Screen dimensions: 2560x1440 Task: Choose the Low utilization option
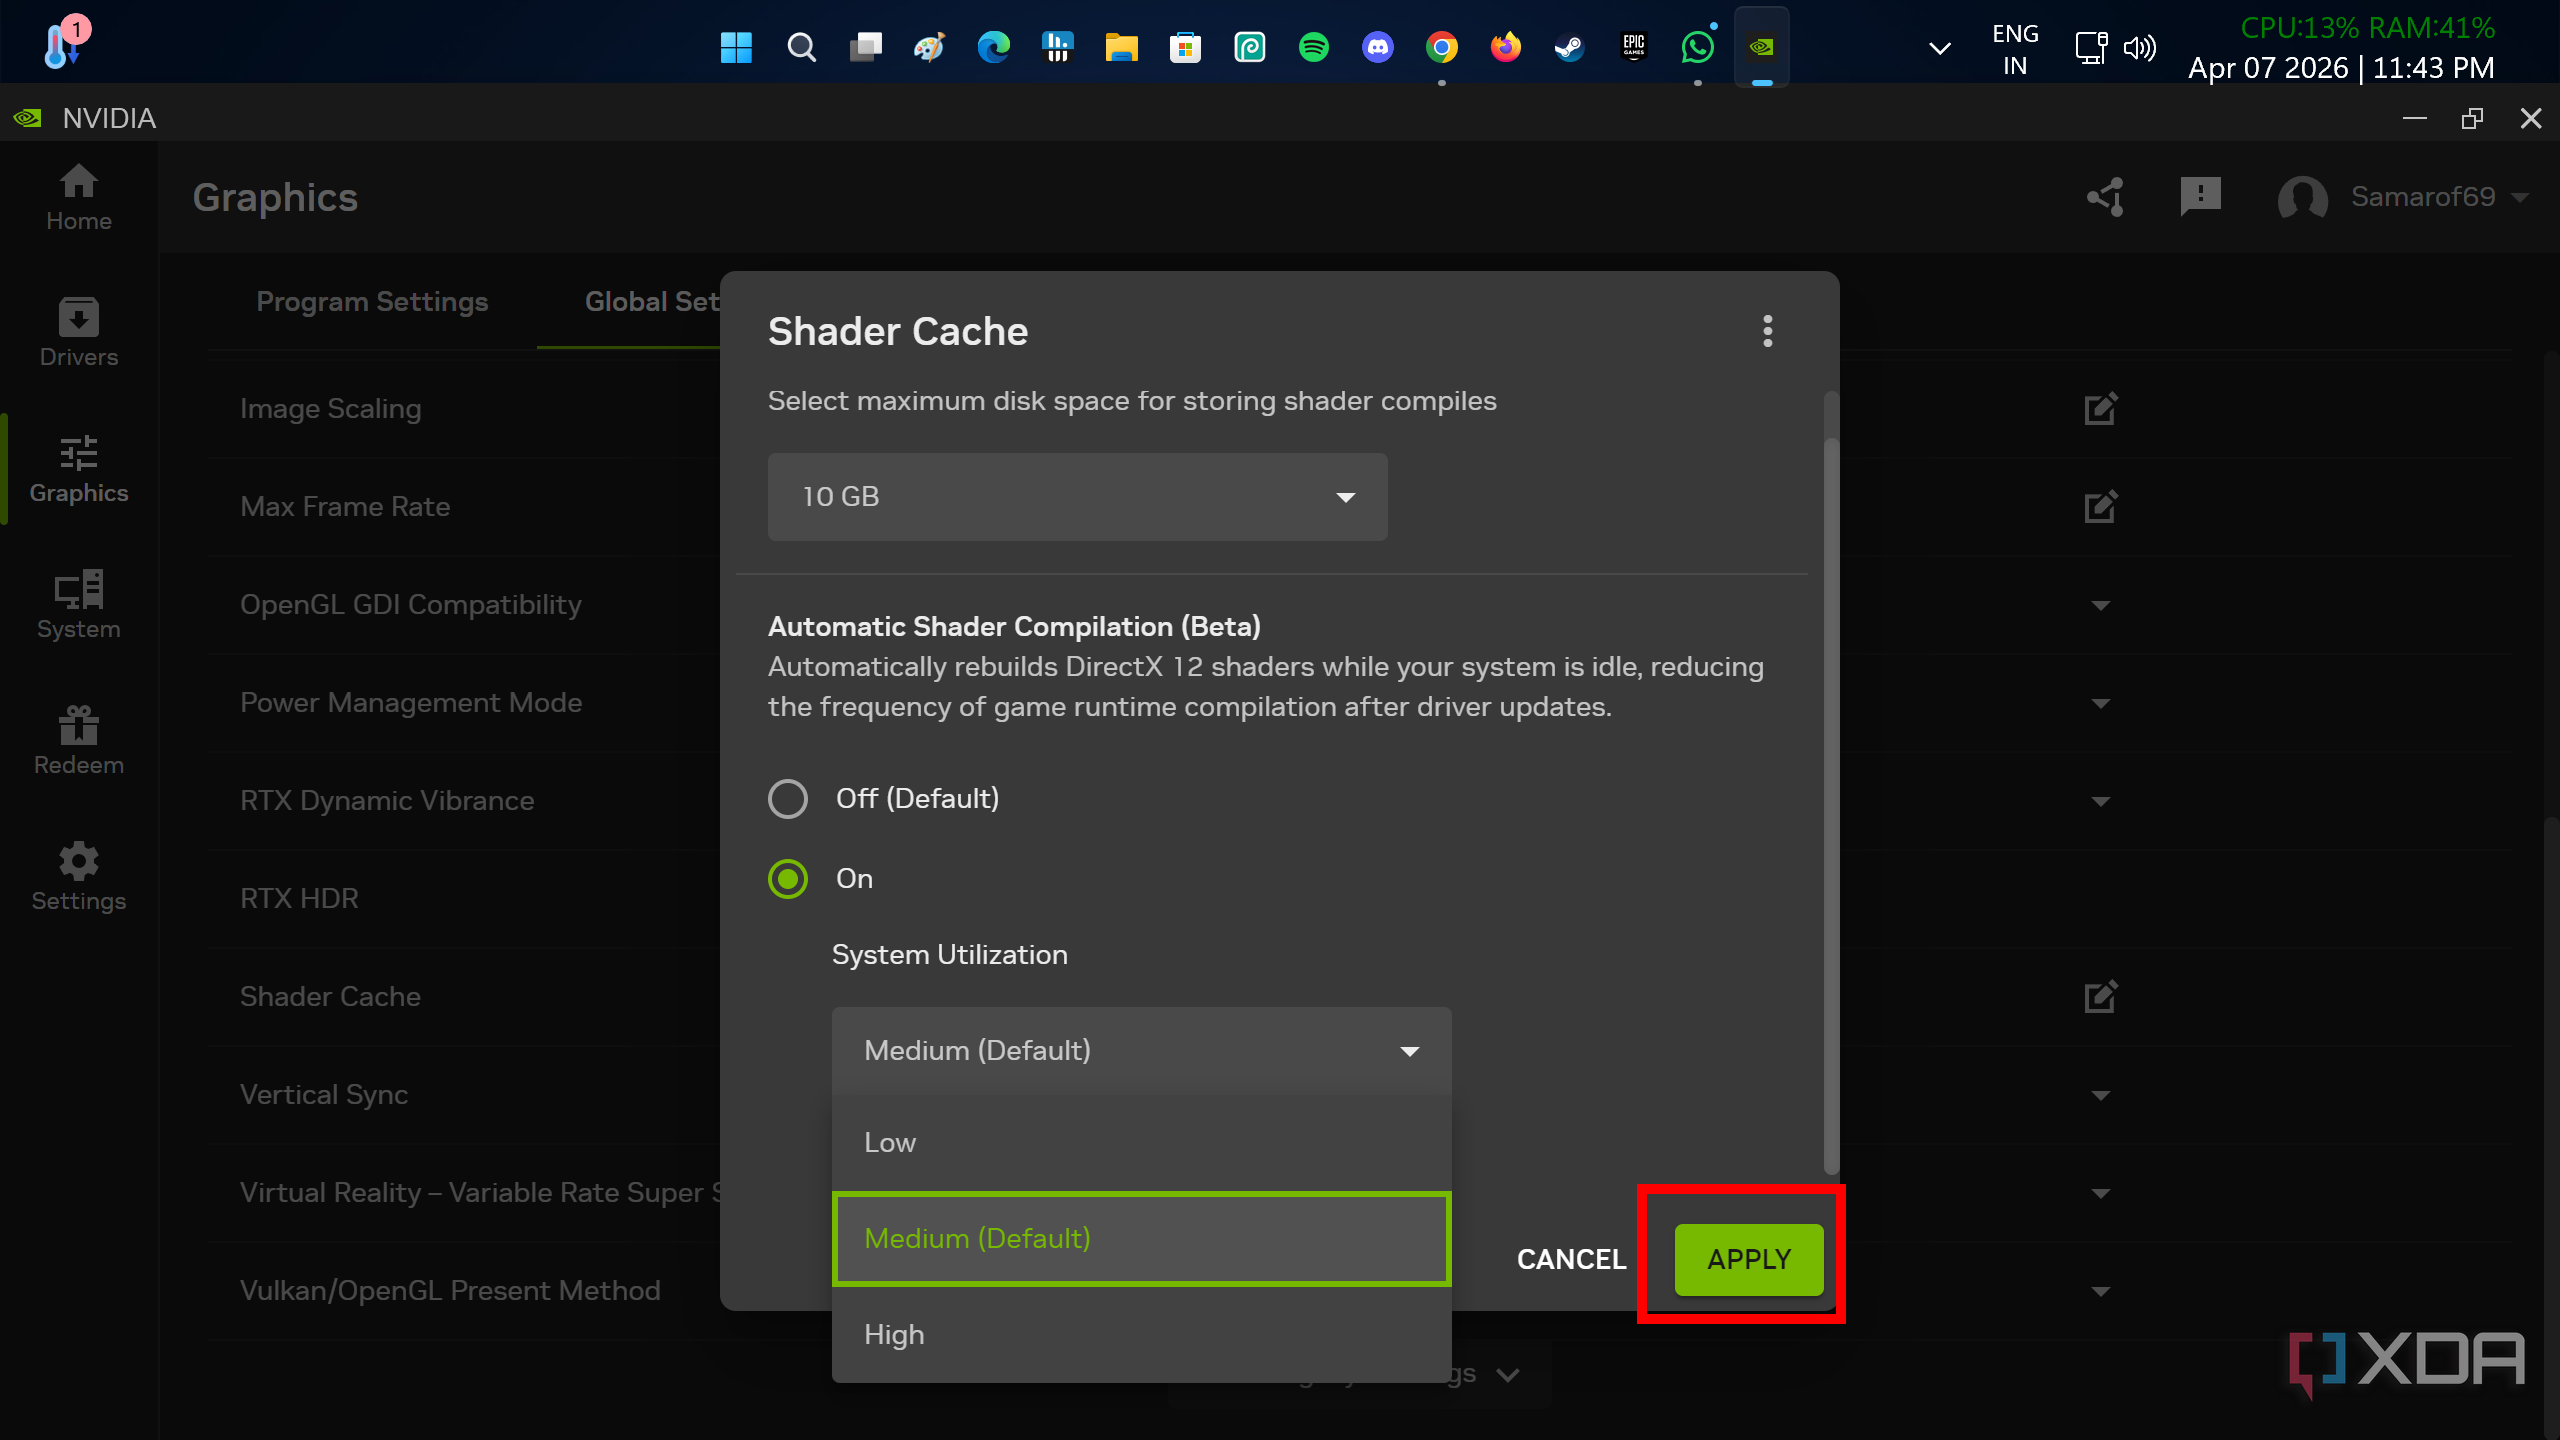1141,1143
